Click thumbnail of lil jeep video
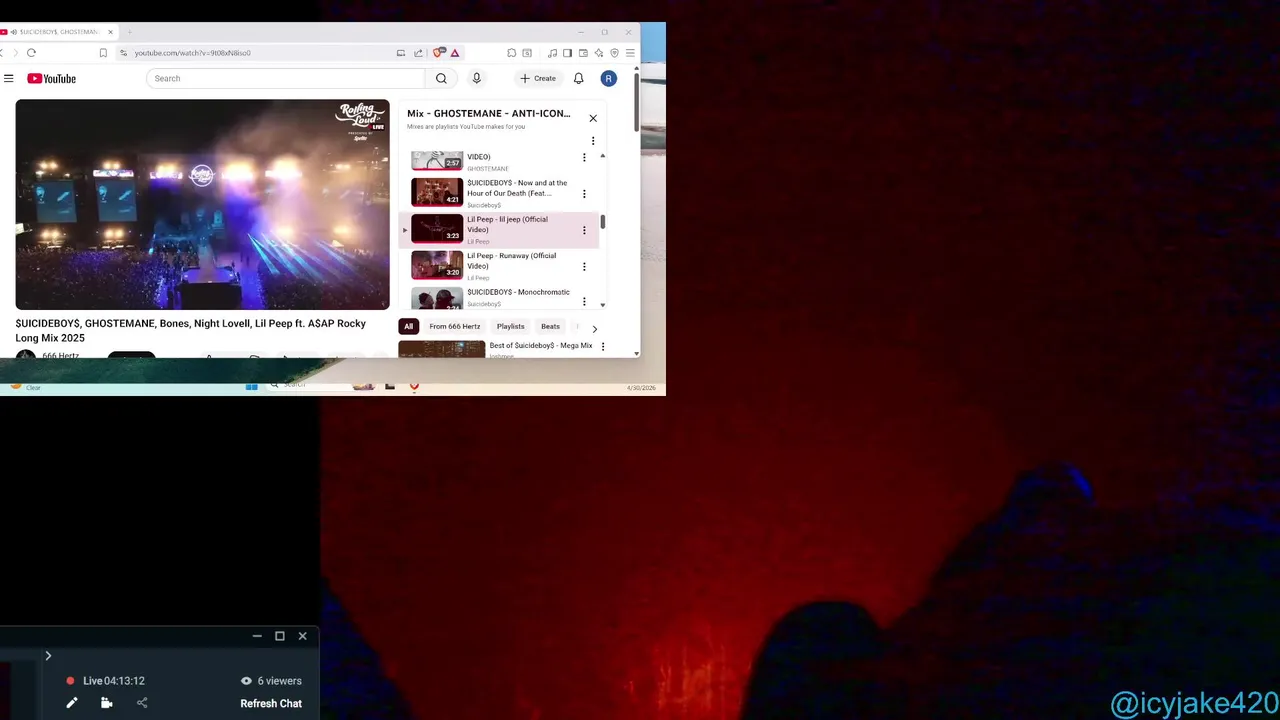This screenshot has height=720, width=1280. coord(437,228)
